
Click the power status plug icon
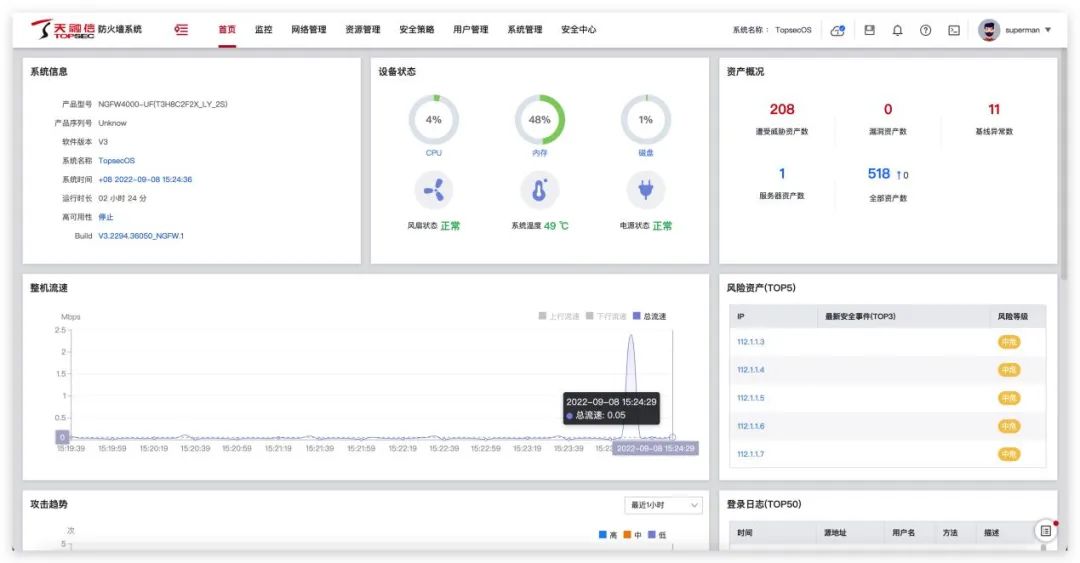coord(646,190)
